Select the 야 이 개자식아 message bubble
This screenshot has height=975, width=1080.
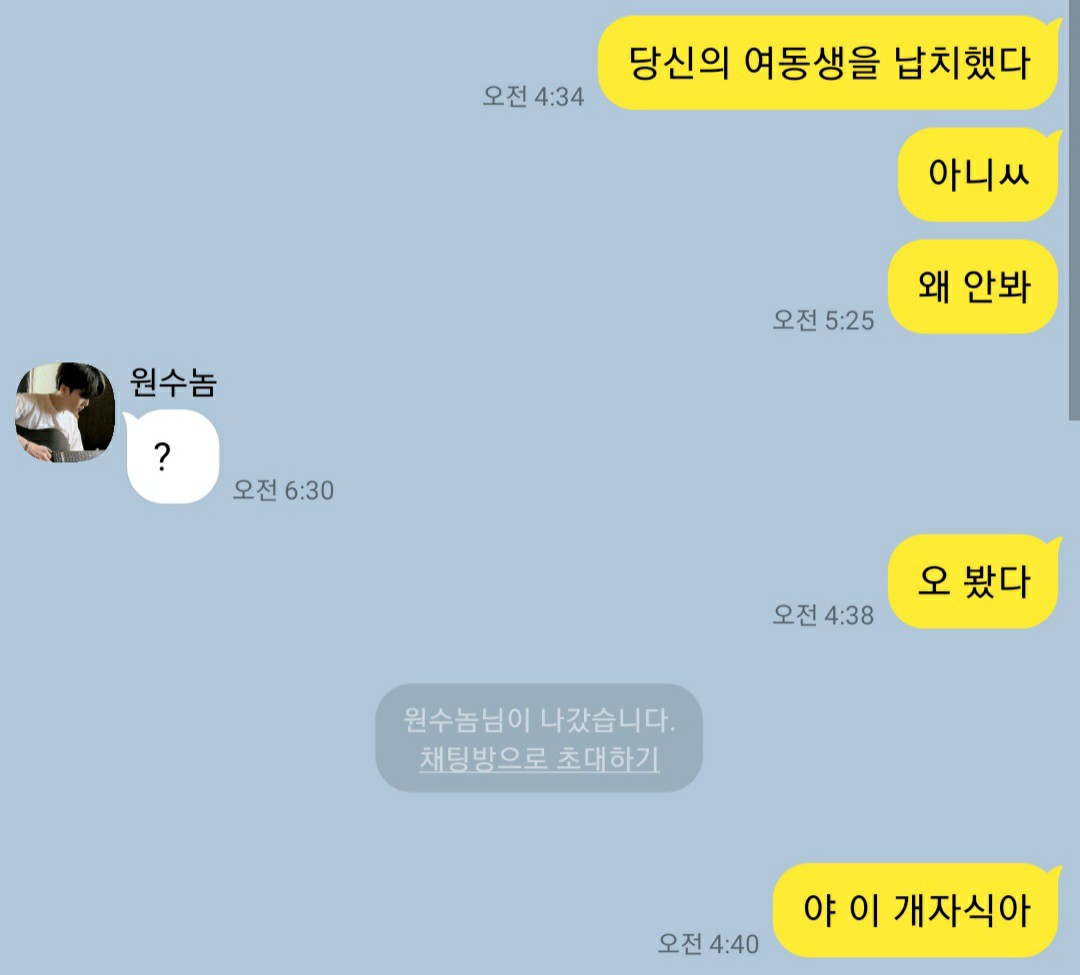click(917, 910)
